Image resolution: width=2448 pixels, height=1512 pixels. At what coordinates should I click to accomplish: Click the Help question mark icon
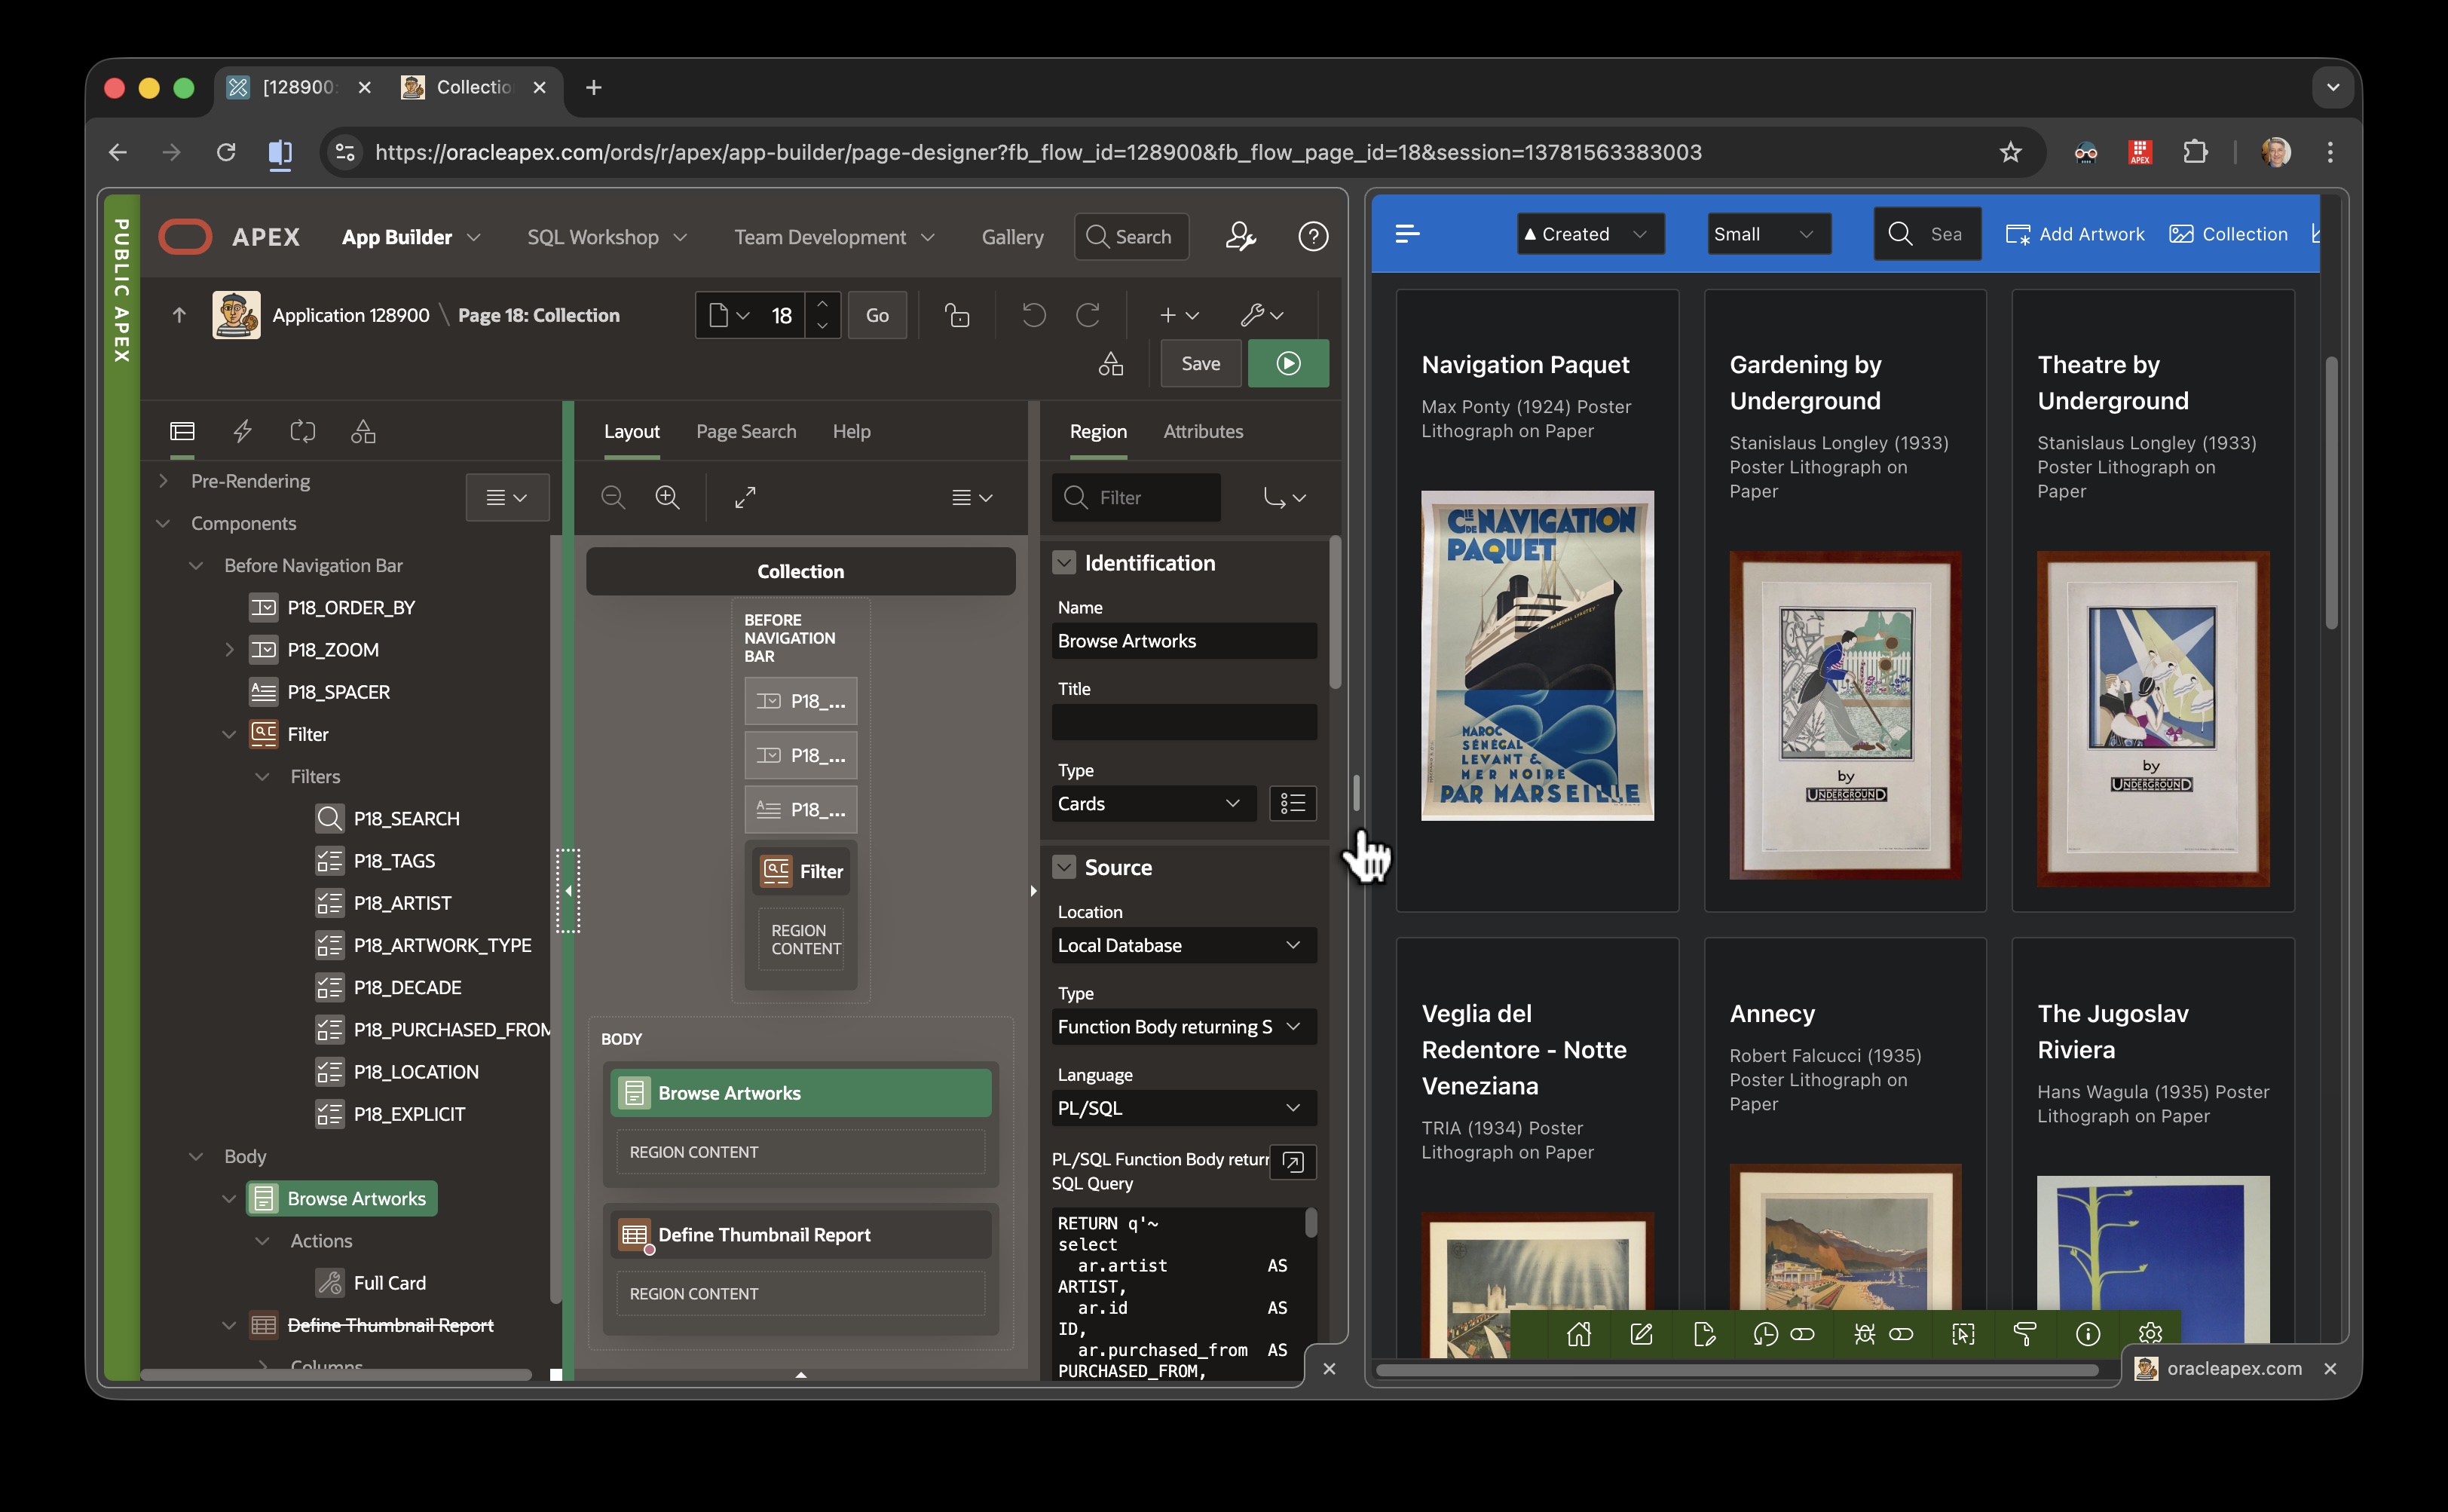(1312, 237)
